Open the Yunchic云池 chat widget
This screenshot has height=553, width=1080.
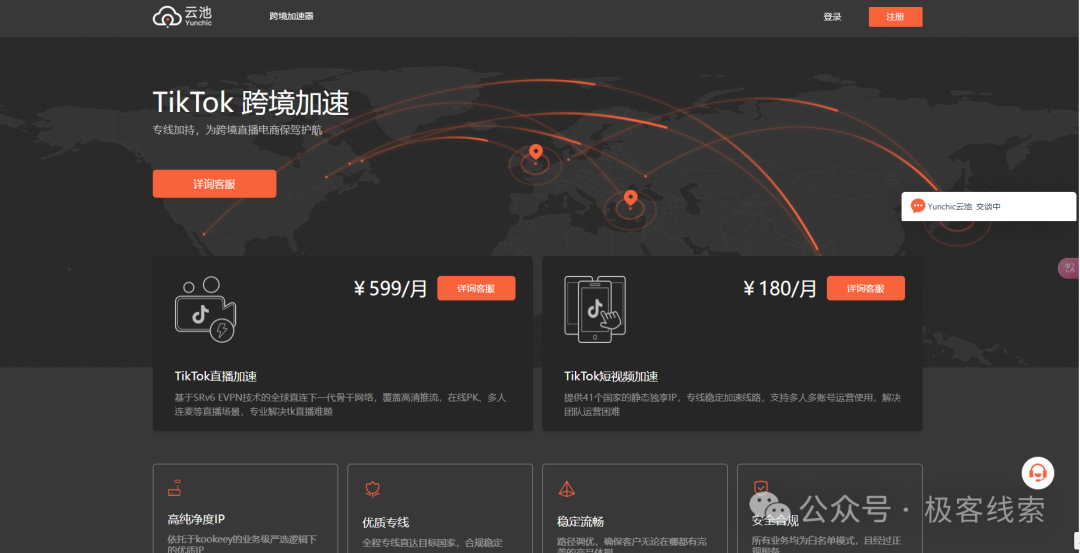(x=988, y=207)
